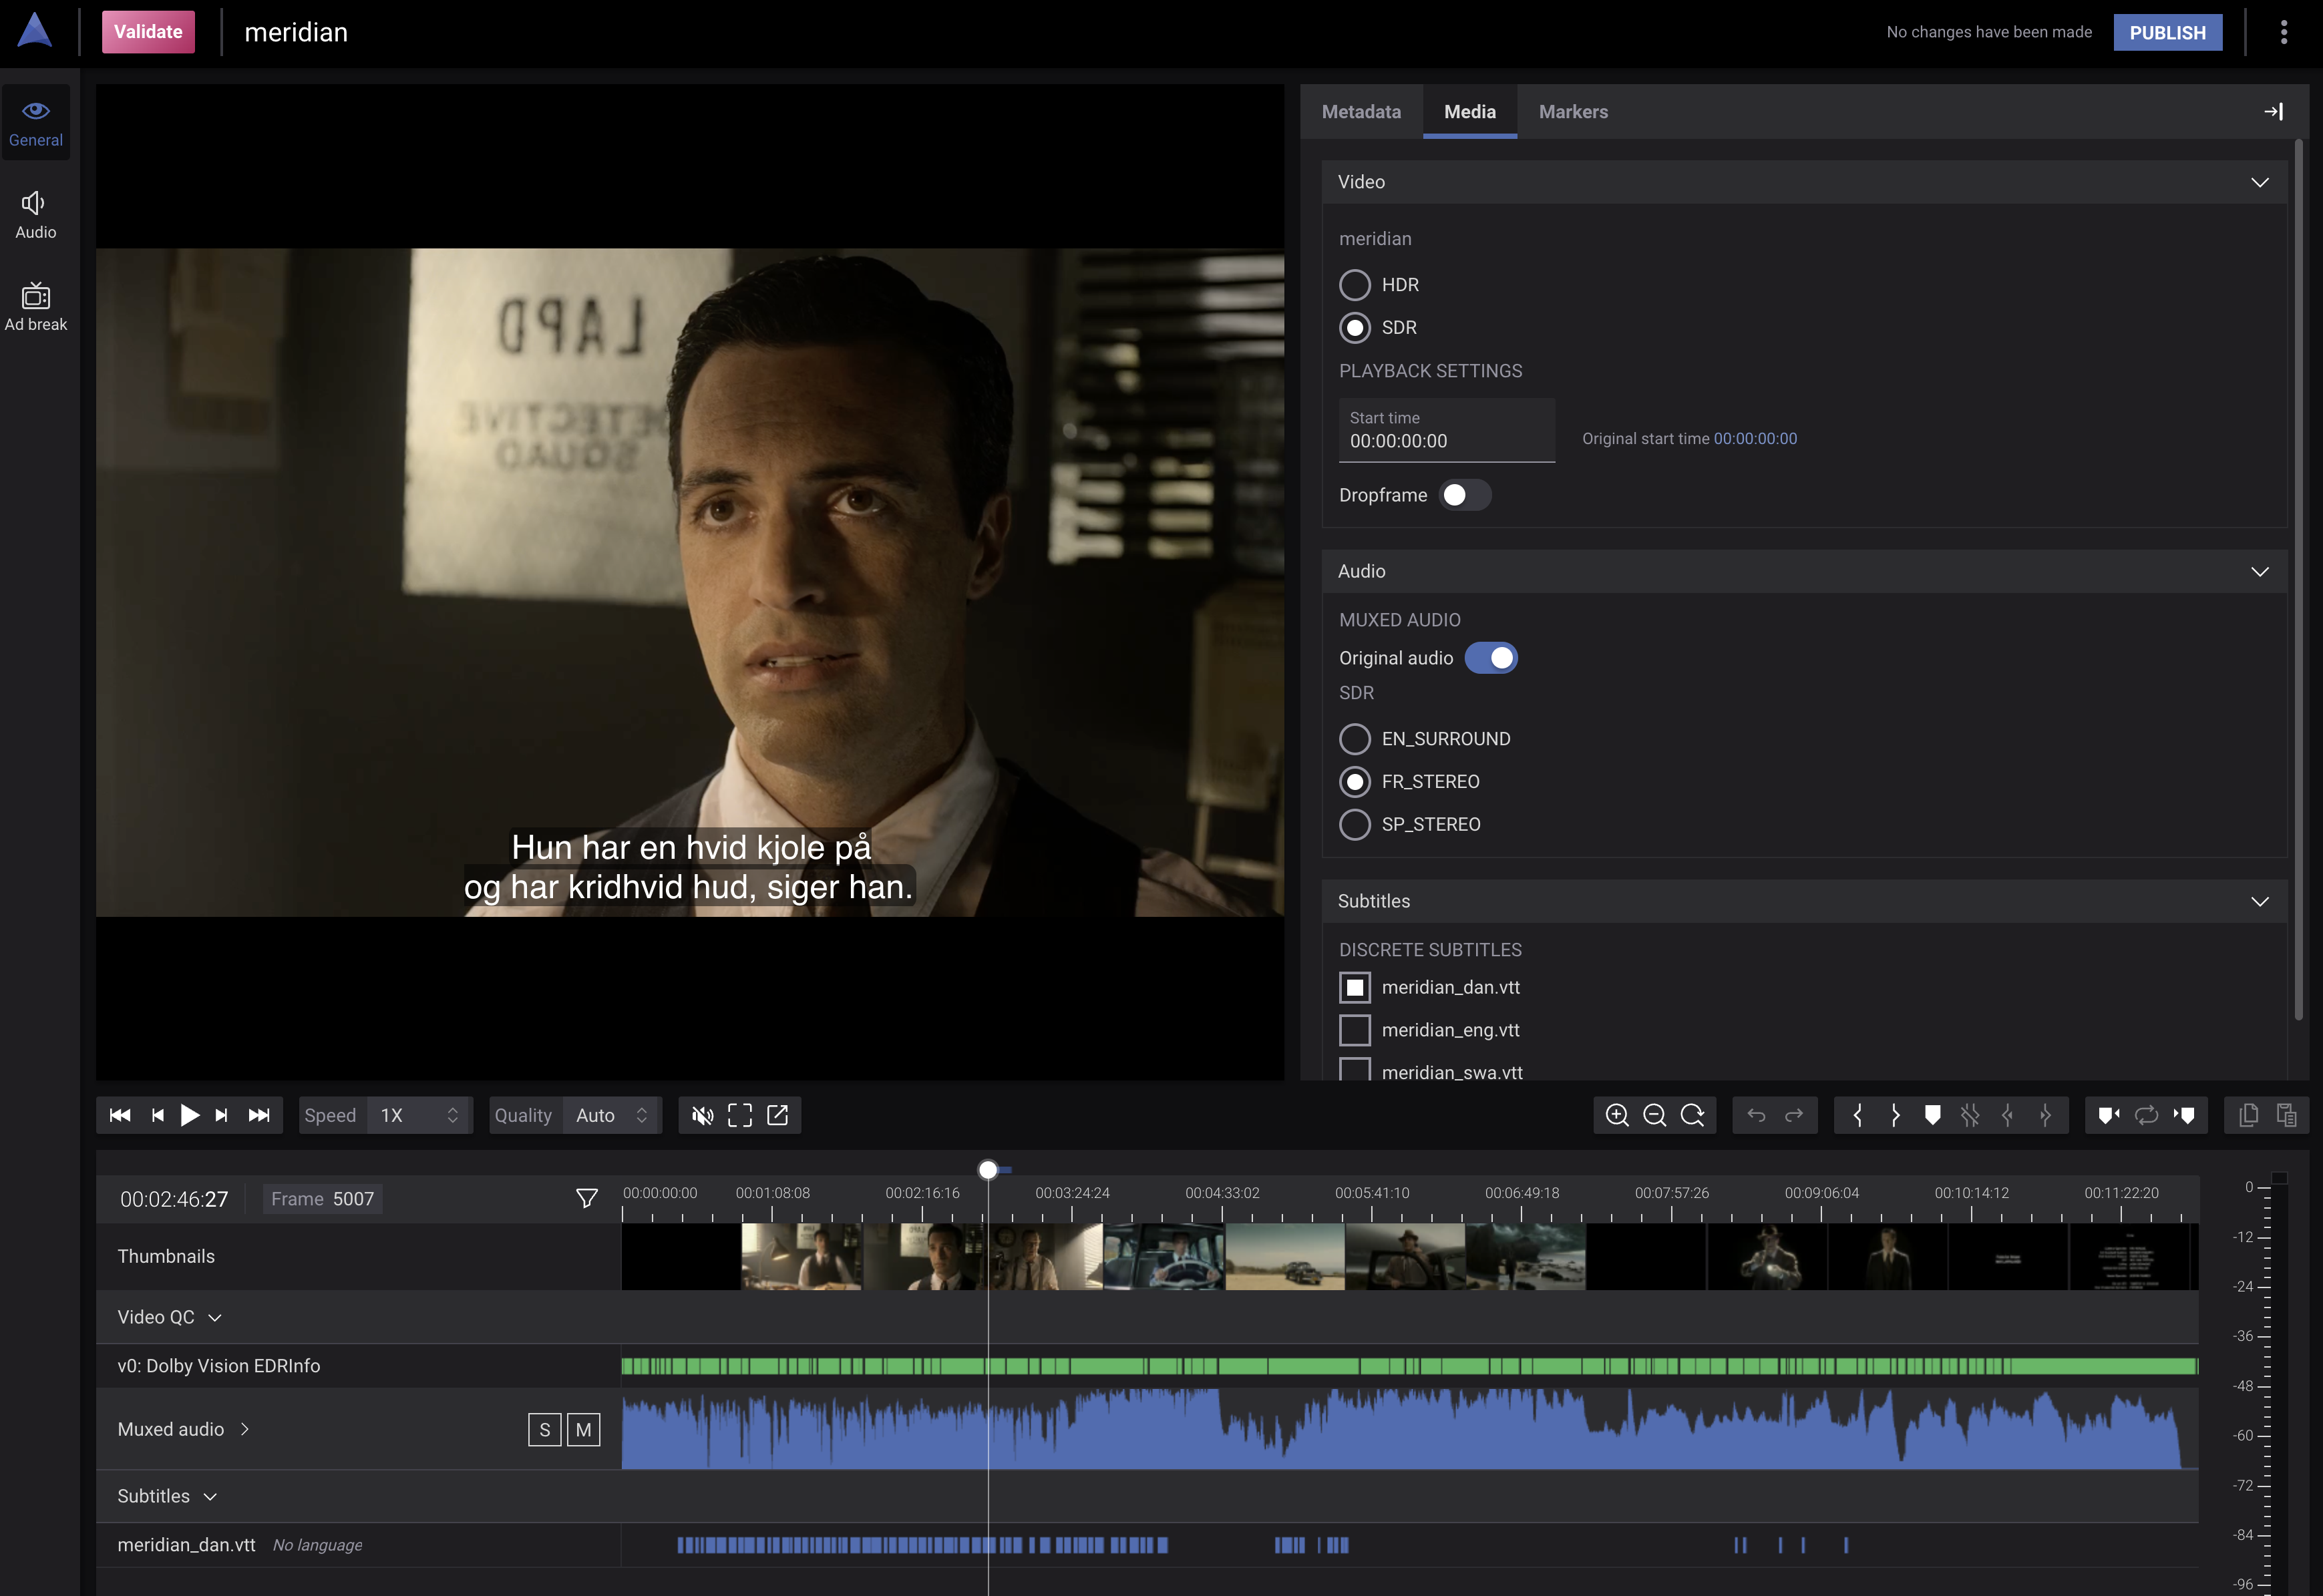Open the Metadata tab

click(1361, 112)
